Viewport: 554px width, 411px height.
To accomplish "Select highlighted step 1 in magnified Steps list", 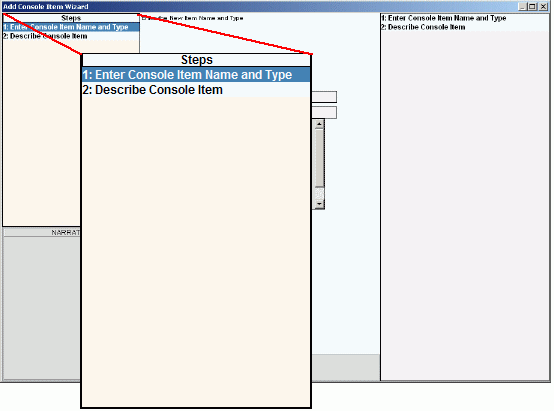I will point(196,75).
